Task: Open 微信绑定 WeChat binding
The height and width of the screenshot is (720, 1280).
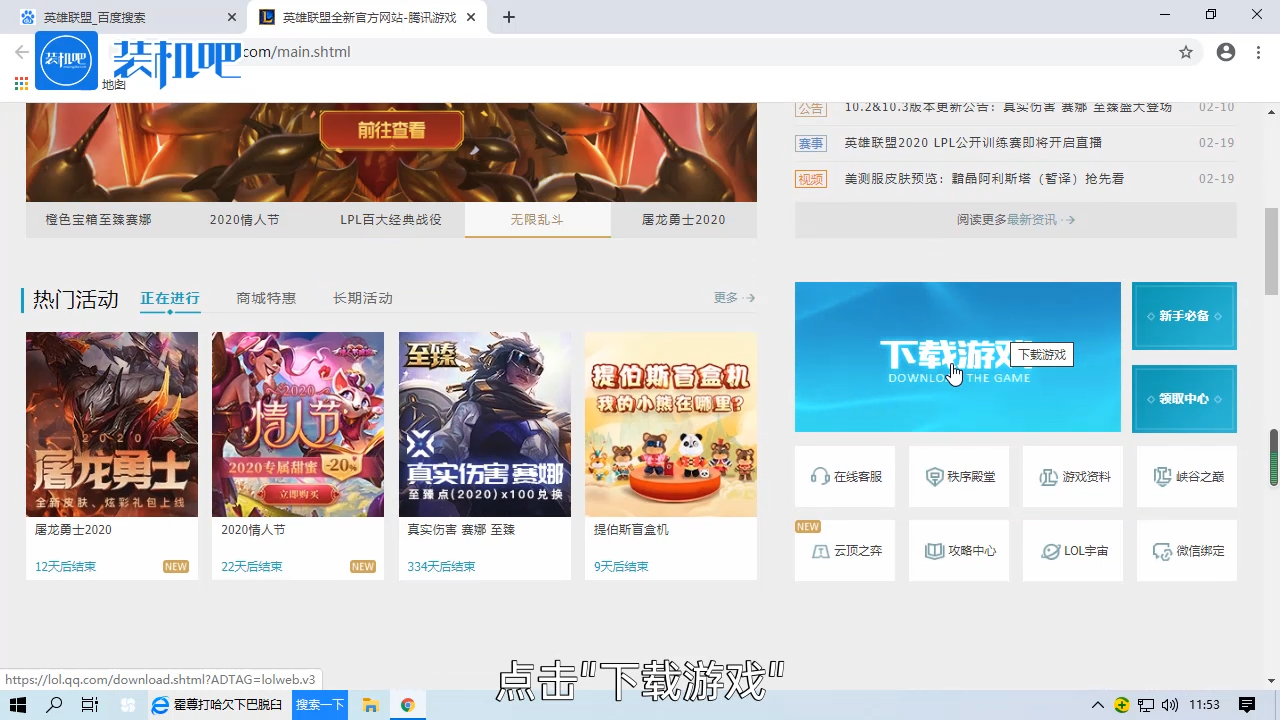Action: [x=1186, y=550]
